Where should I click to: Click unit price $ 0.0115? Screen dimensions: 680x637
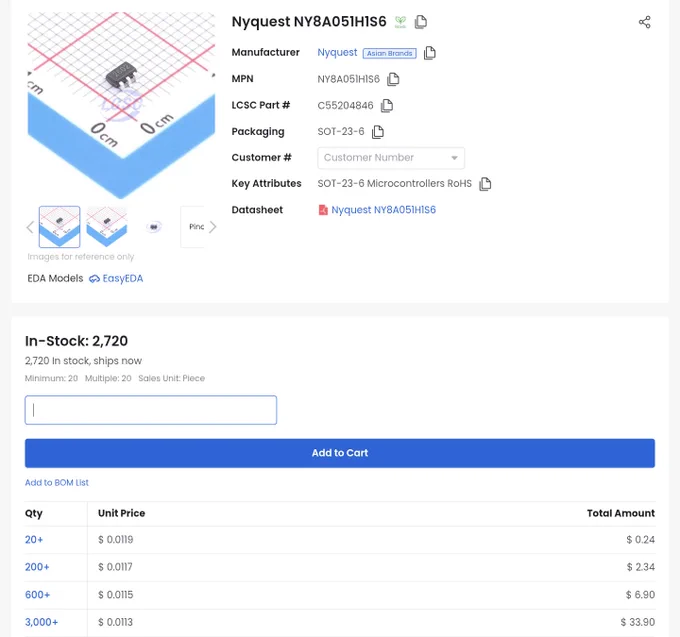tap(116, 595)
